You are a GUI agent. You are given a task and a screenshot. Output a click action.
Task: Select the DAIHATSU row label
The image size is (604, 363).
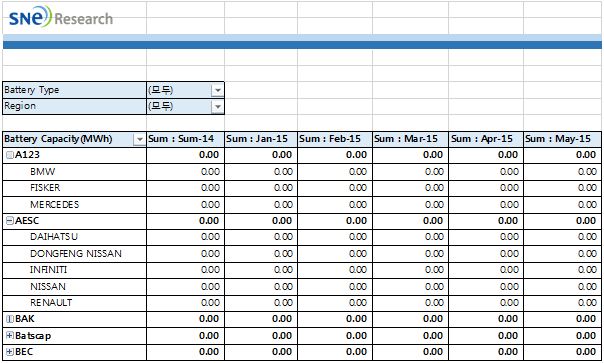pos(54,237)
